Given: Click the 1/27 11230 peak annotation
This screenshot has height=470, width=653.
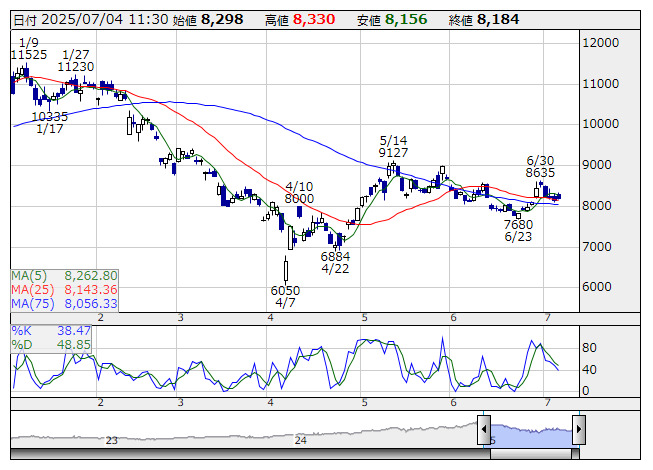Looking at the screenshot, I should tap(76, 61).
